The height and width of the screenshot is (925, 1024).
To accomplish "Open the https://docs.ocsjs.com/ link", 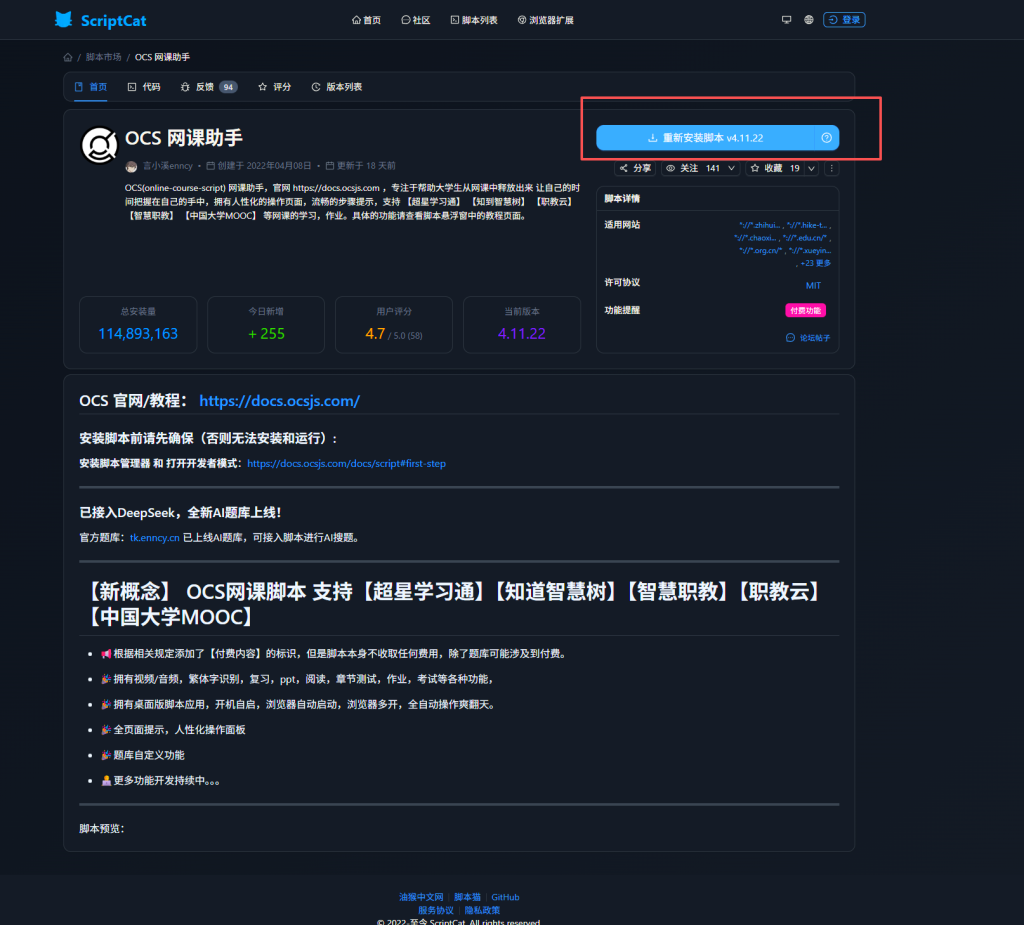I will click(279, 401).
